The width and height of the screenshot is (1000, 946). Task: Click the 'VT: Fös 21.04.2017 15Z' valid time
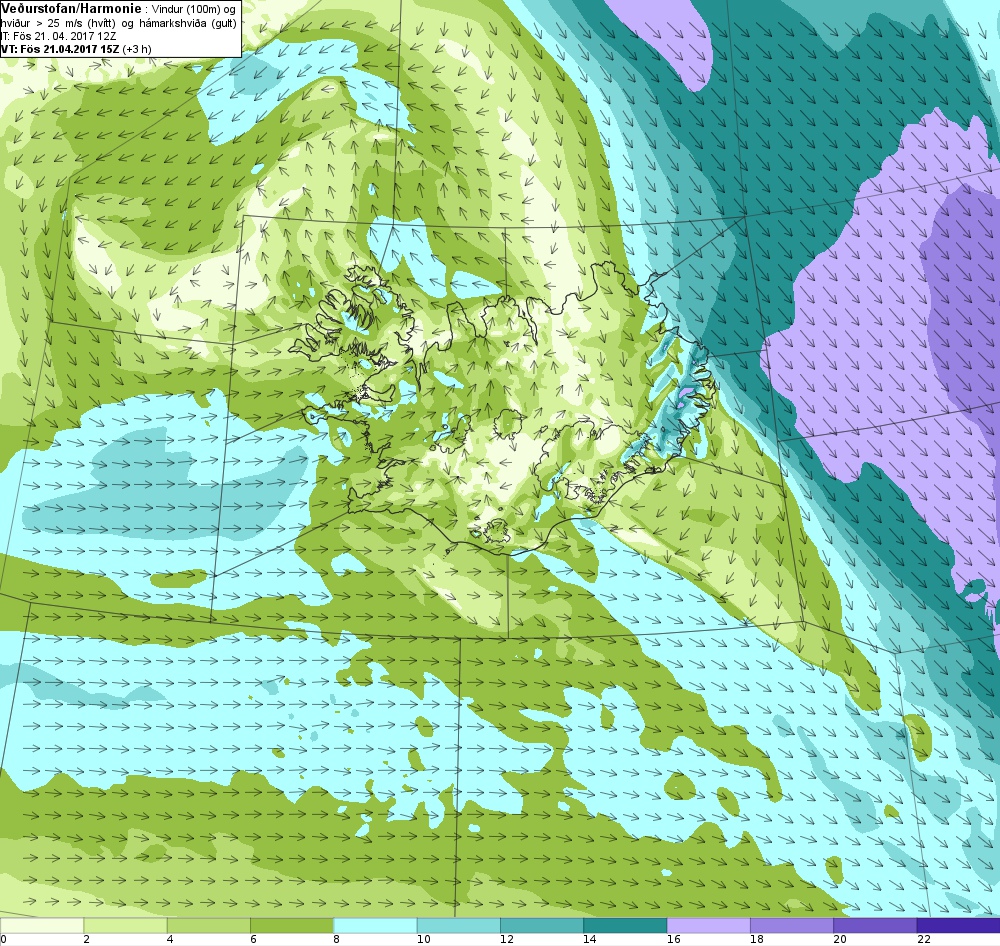(61, 48)
